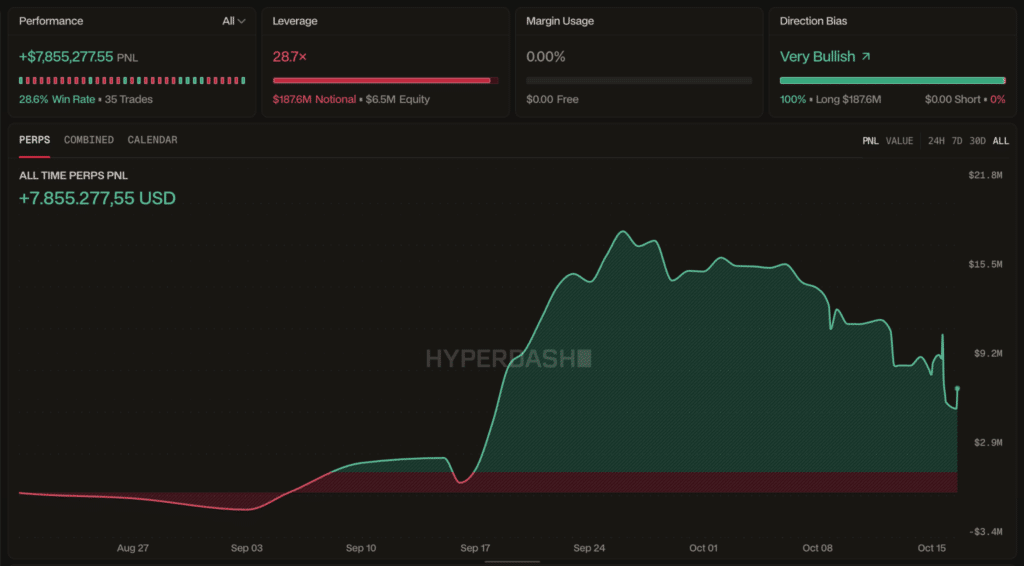The width and height of the screenshot is (1024, 566).
Task: Click the Leverage card title
Action: click(295, 21)
